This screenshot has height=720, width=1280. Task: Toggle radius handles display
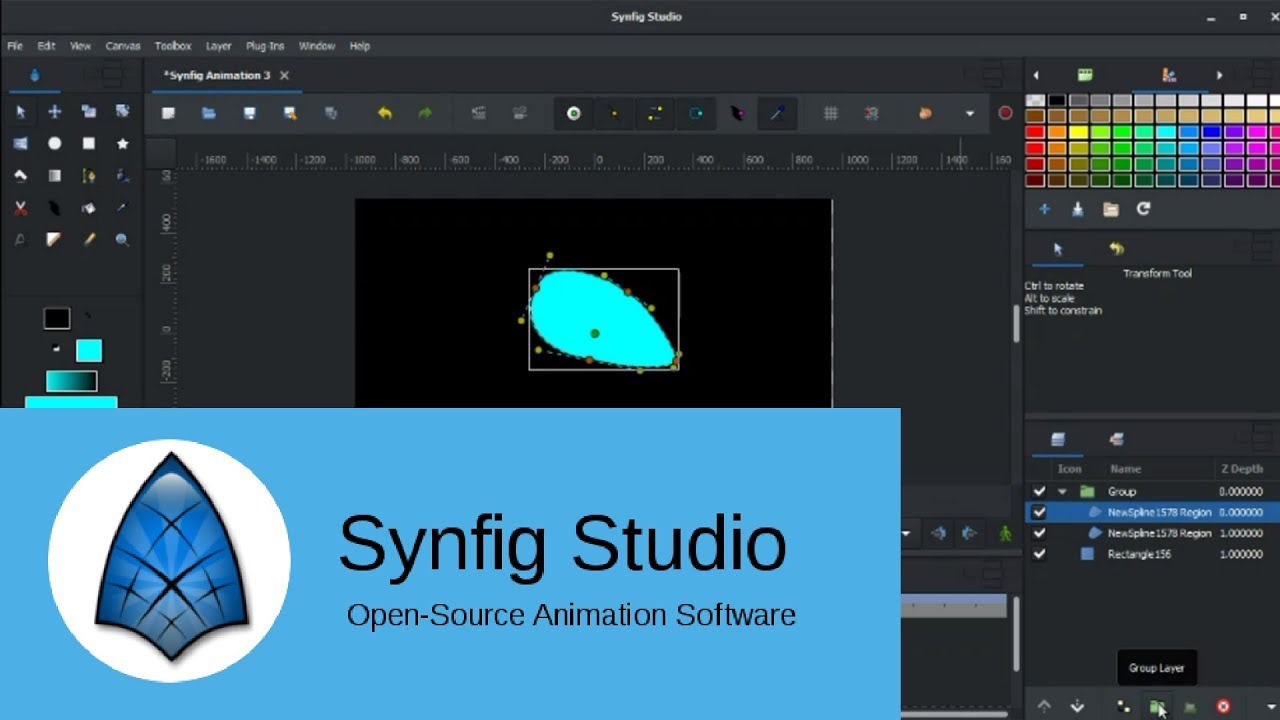(696, 114)
